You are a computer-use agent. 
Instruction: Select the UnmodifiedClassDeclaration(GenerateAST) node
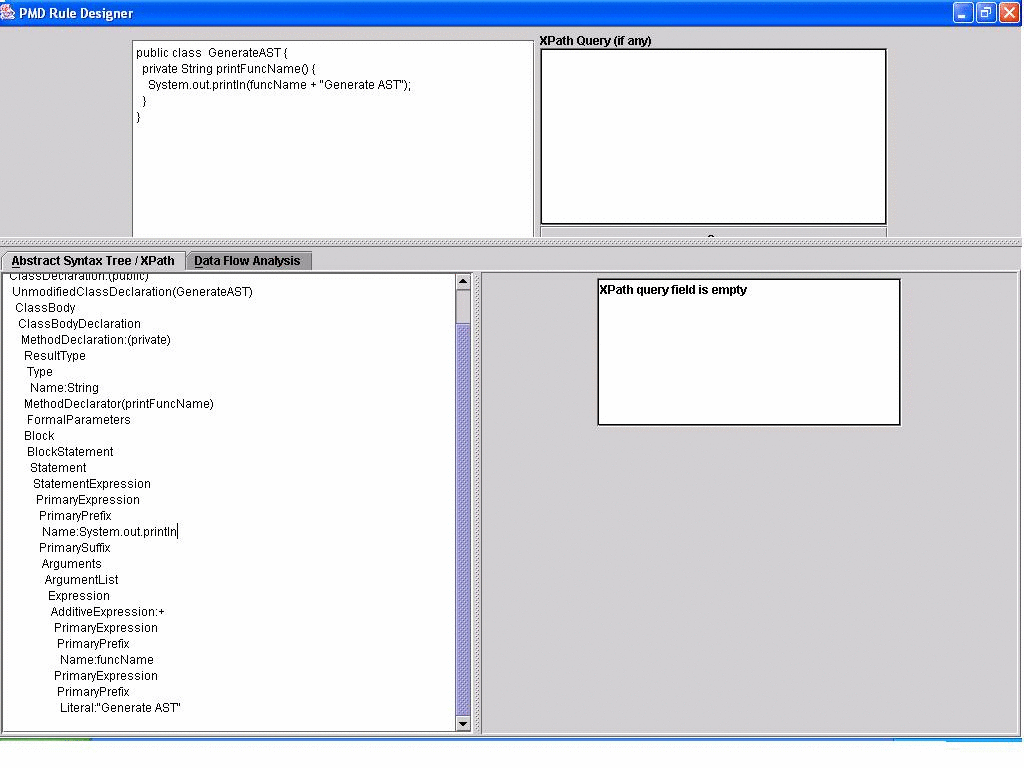point(132,292)
